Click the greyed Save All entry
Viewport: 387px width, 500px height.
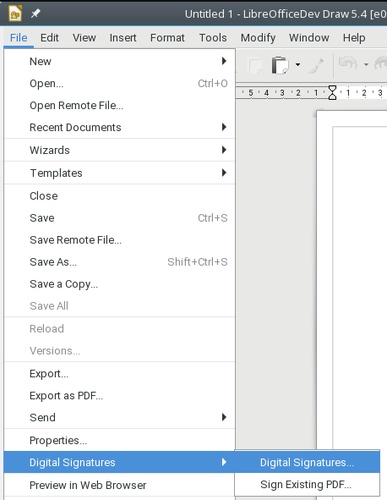(120, 306)
